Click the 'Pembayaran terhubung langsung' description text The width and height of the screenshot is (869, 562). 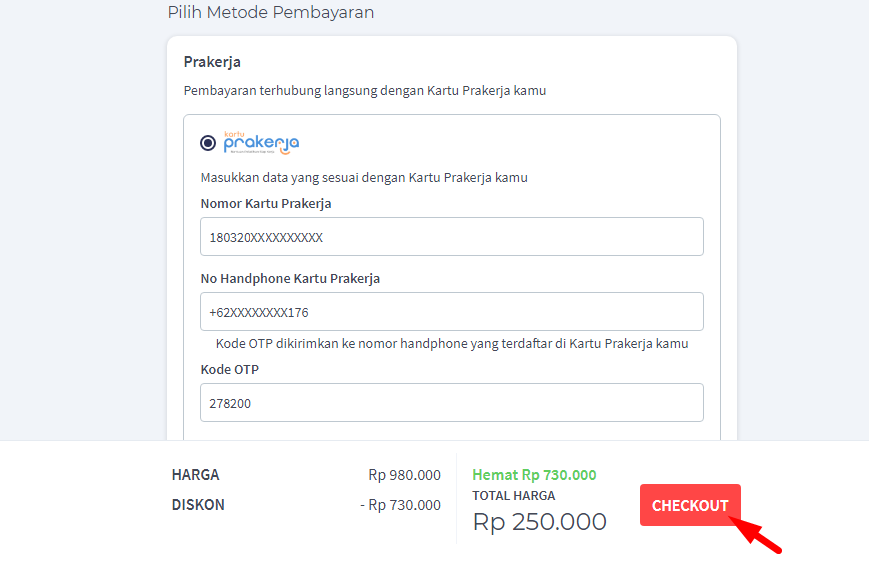[x=365, y=90]
